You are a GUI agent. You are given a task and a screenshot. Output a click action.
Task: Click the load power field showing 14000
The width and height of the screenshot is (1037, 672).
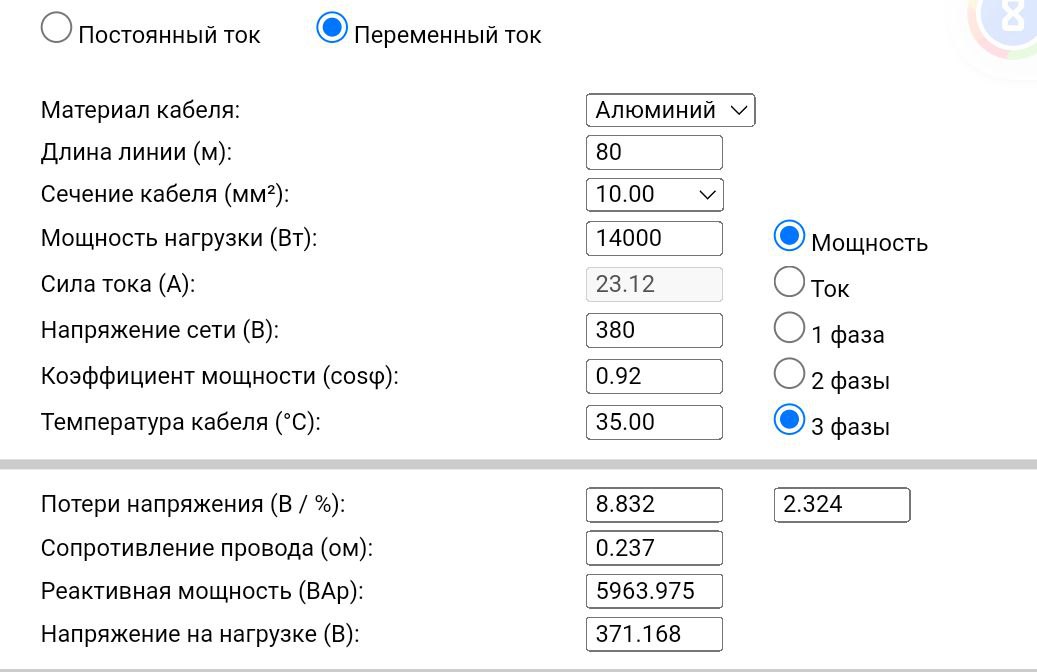pyautogui.click(x=654, y=238)
